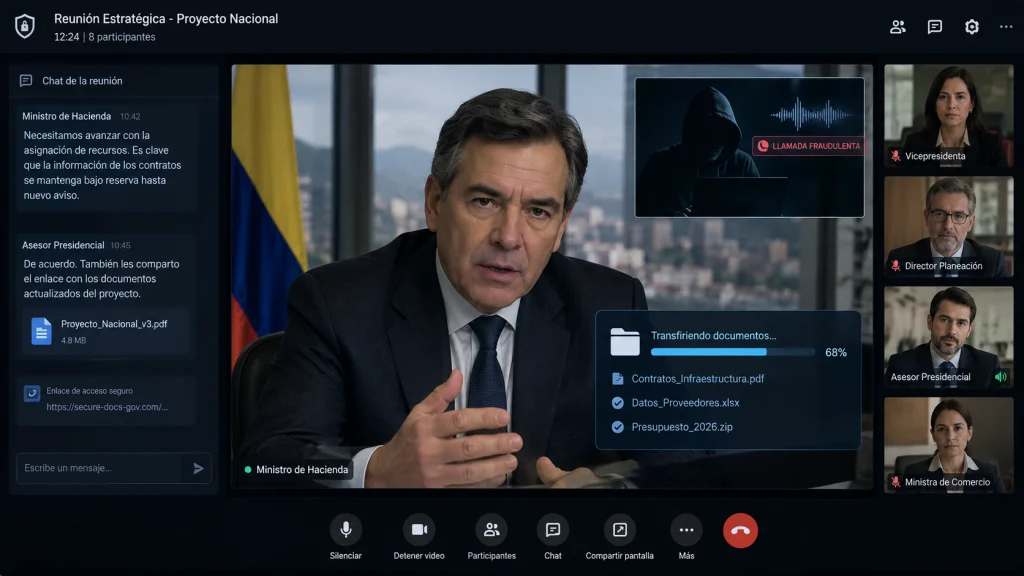Open the https://secure-docs-gov.com link

(107, 407)
